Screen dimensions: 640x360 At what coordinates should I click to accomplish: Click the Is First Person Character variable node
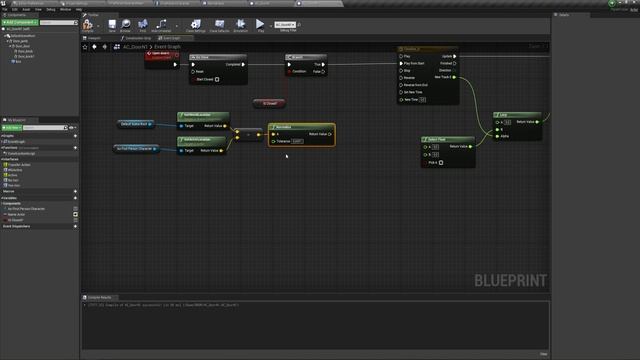136,149
